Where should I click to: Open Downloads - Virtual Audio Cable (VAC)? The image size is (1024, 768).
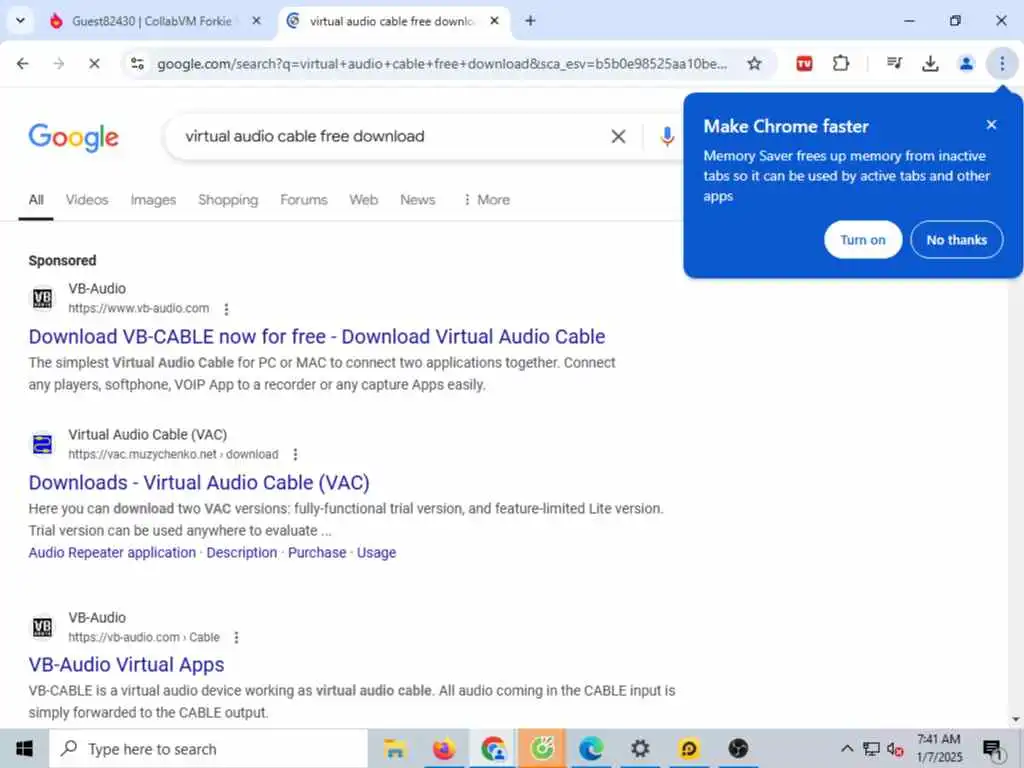pyautogui.click(x=199, y=483)
